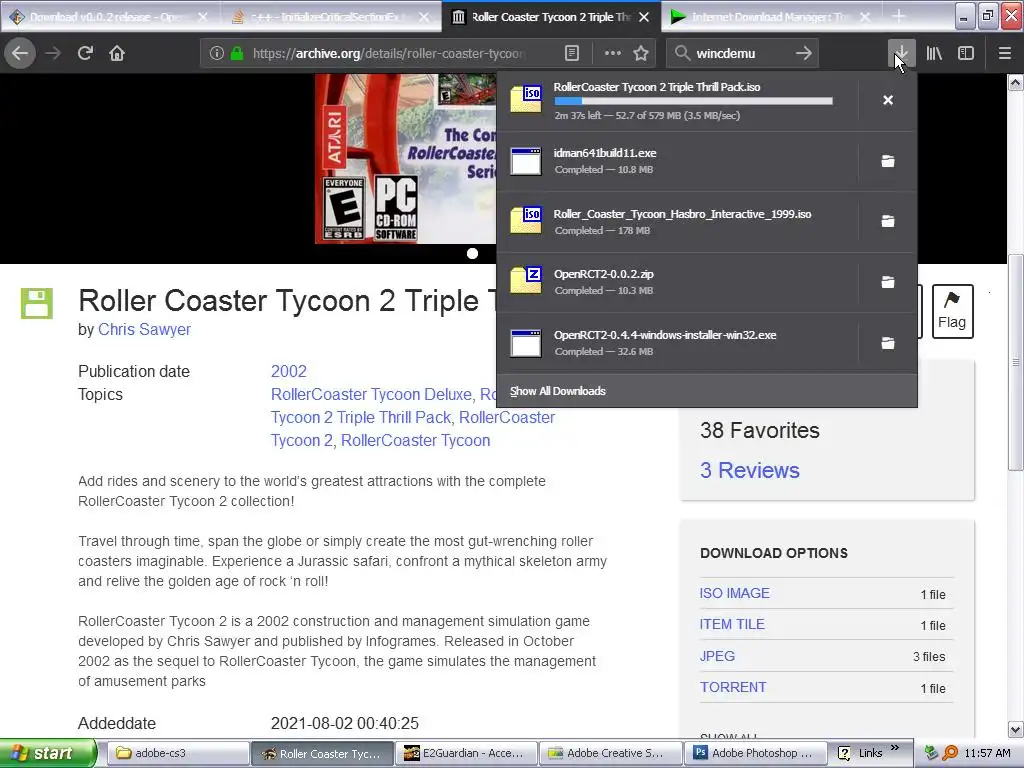This screenshot has width=1024, height=768.
Task: Open the Windows Start button
Action: [48, 753]
